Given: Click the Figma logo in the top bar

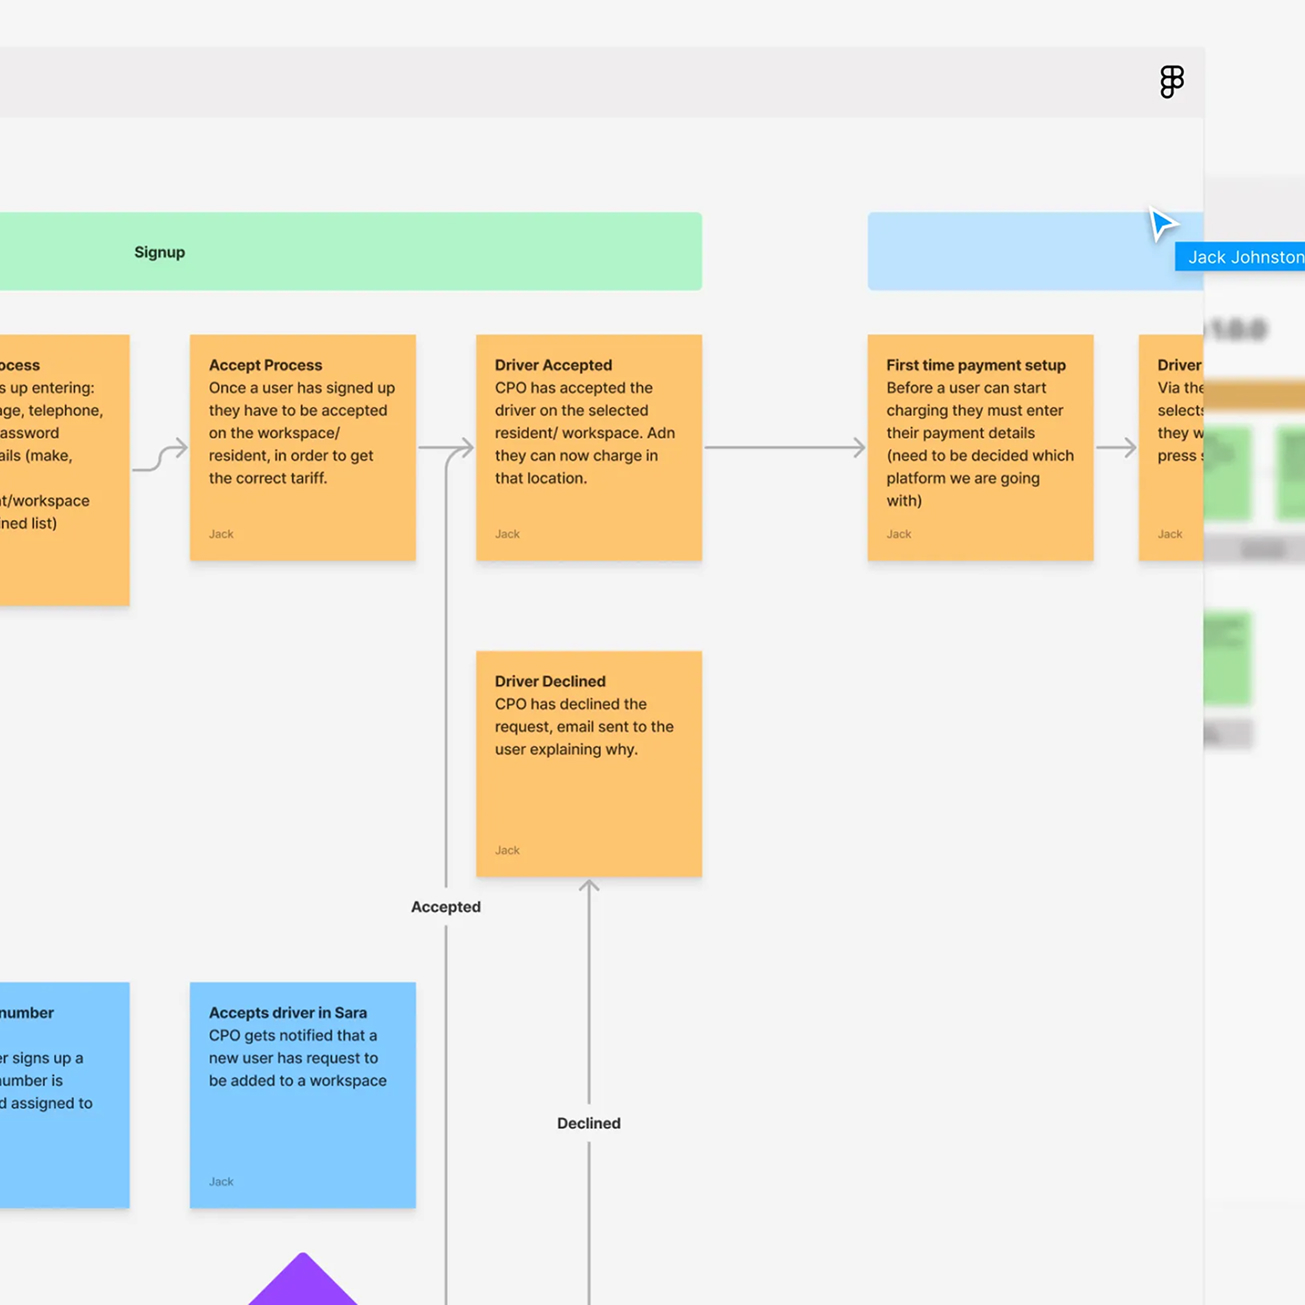Looking at the screenshot, I should [1171, 82].
